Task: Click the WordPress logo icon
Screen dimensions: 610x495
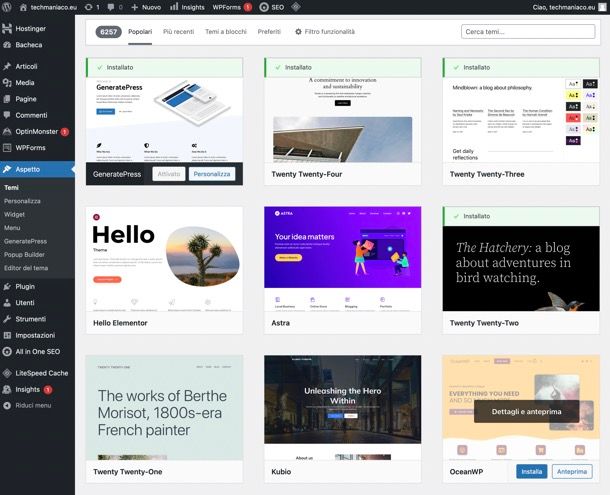Action: coord(6,7)
